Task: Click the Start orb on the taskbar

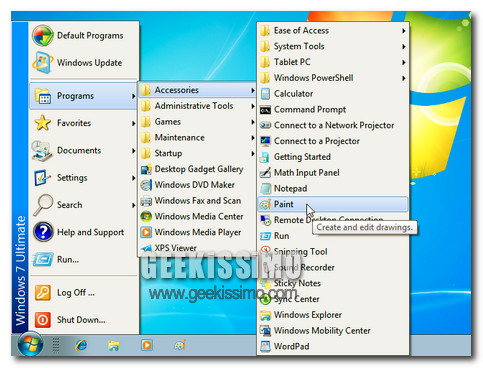Action: tap(30, 344)
